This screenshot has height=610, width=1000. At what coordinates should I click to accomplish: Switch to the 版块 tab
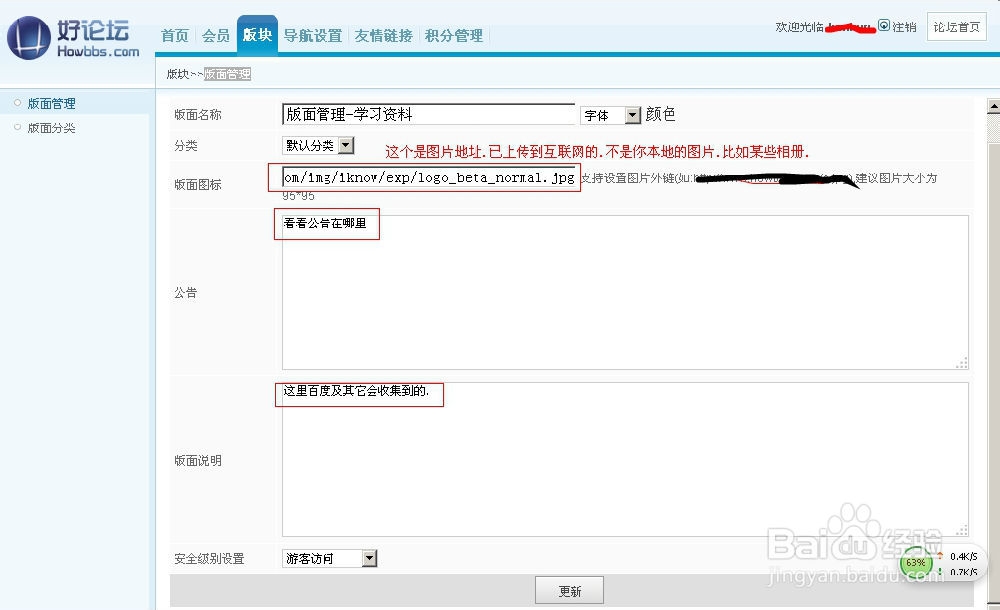257,33
